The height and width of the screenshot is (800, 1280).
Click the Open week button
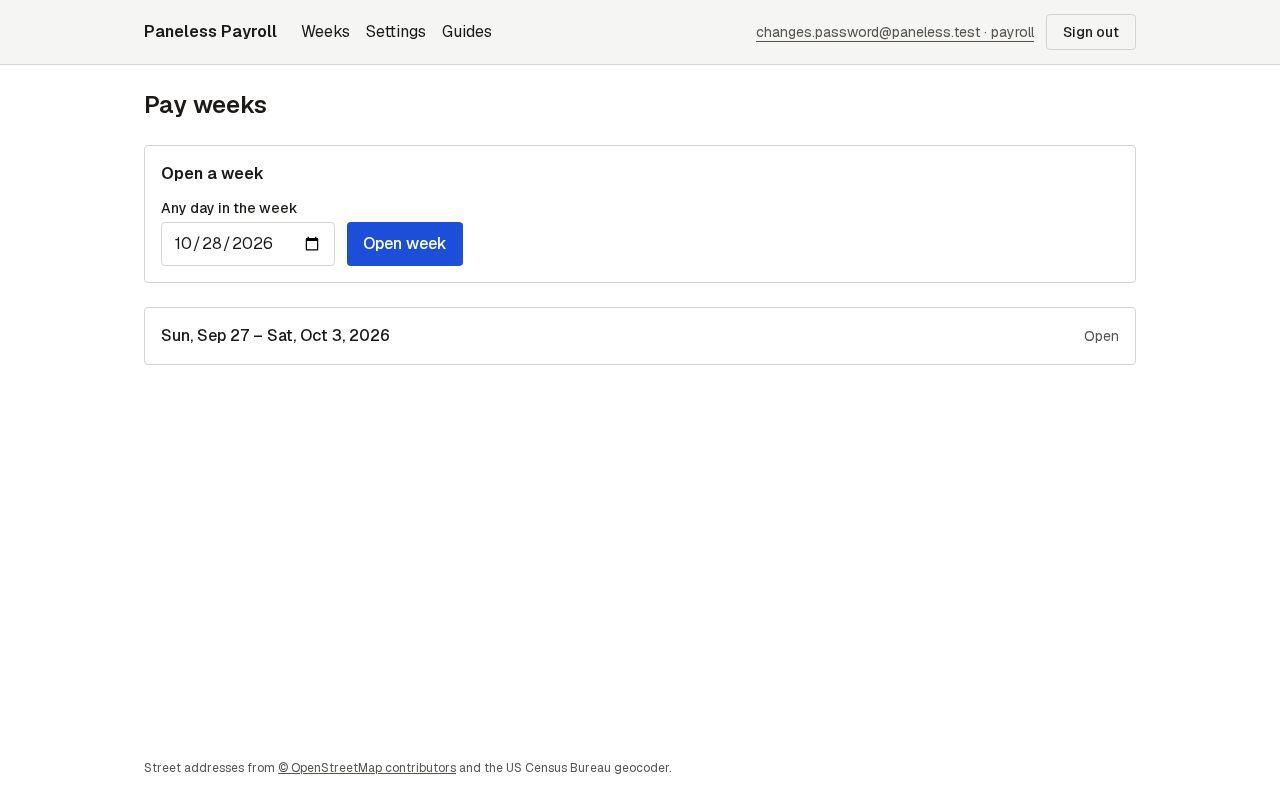click(405, 244)
